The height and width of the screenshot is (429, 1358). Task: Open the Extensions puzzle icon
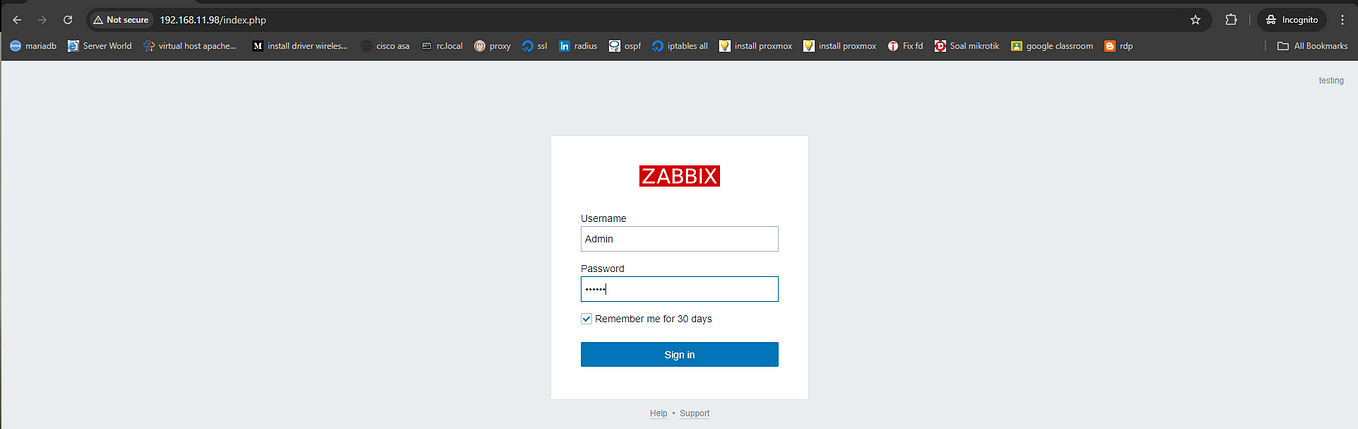pos(1231,19)
